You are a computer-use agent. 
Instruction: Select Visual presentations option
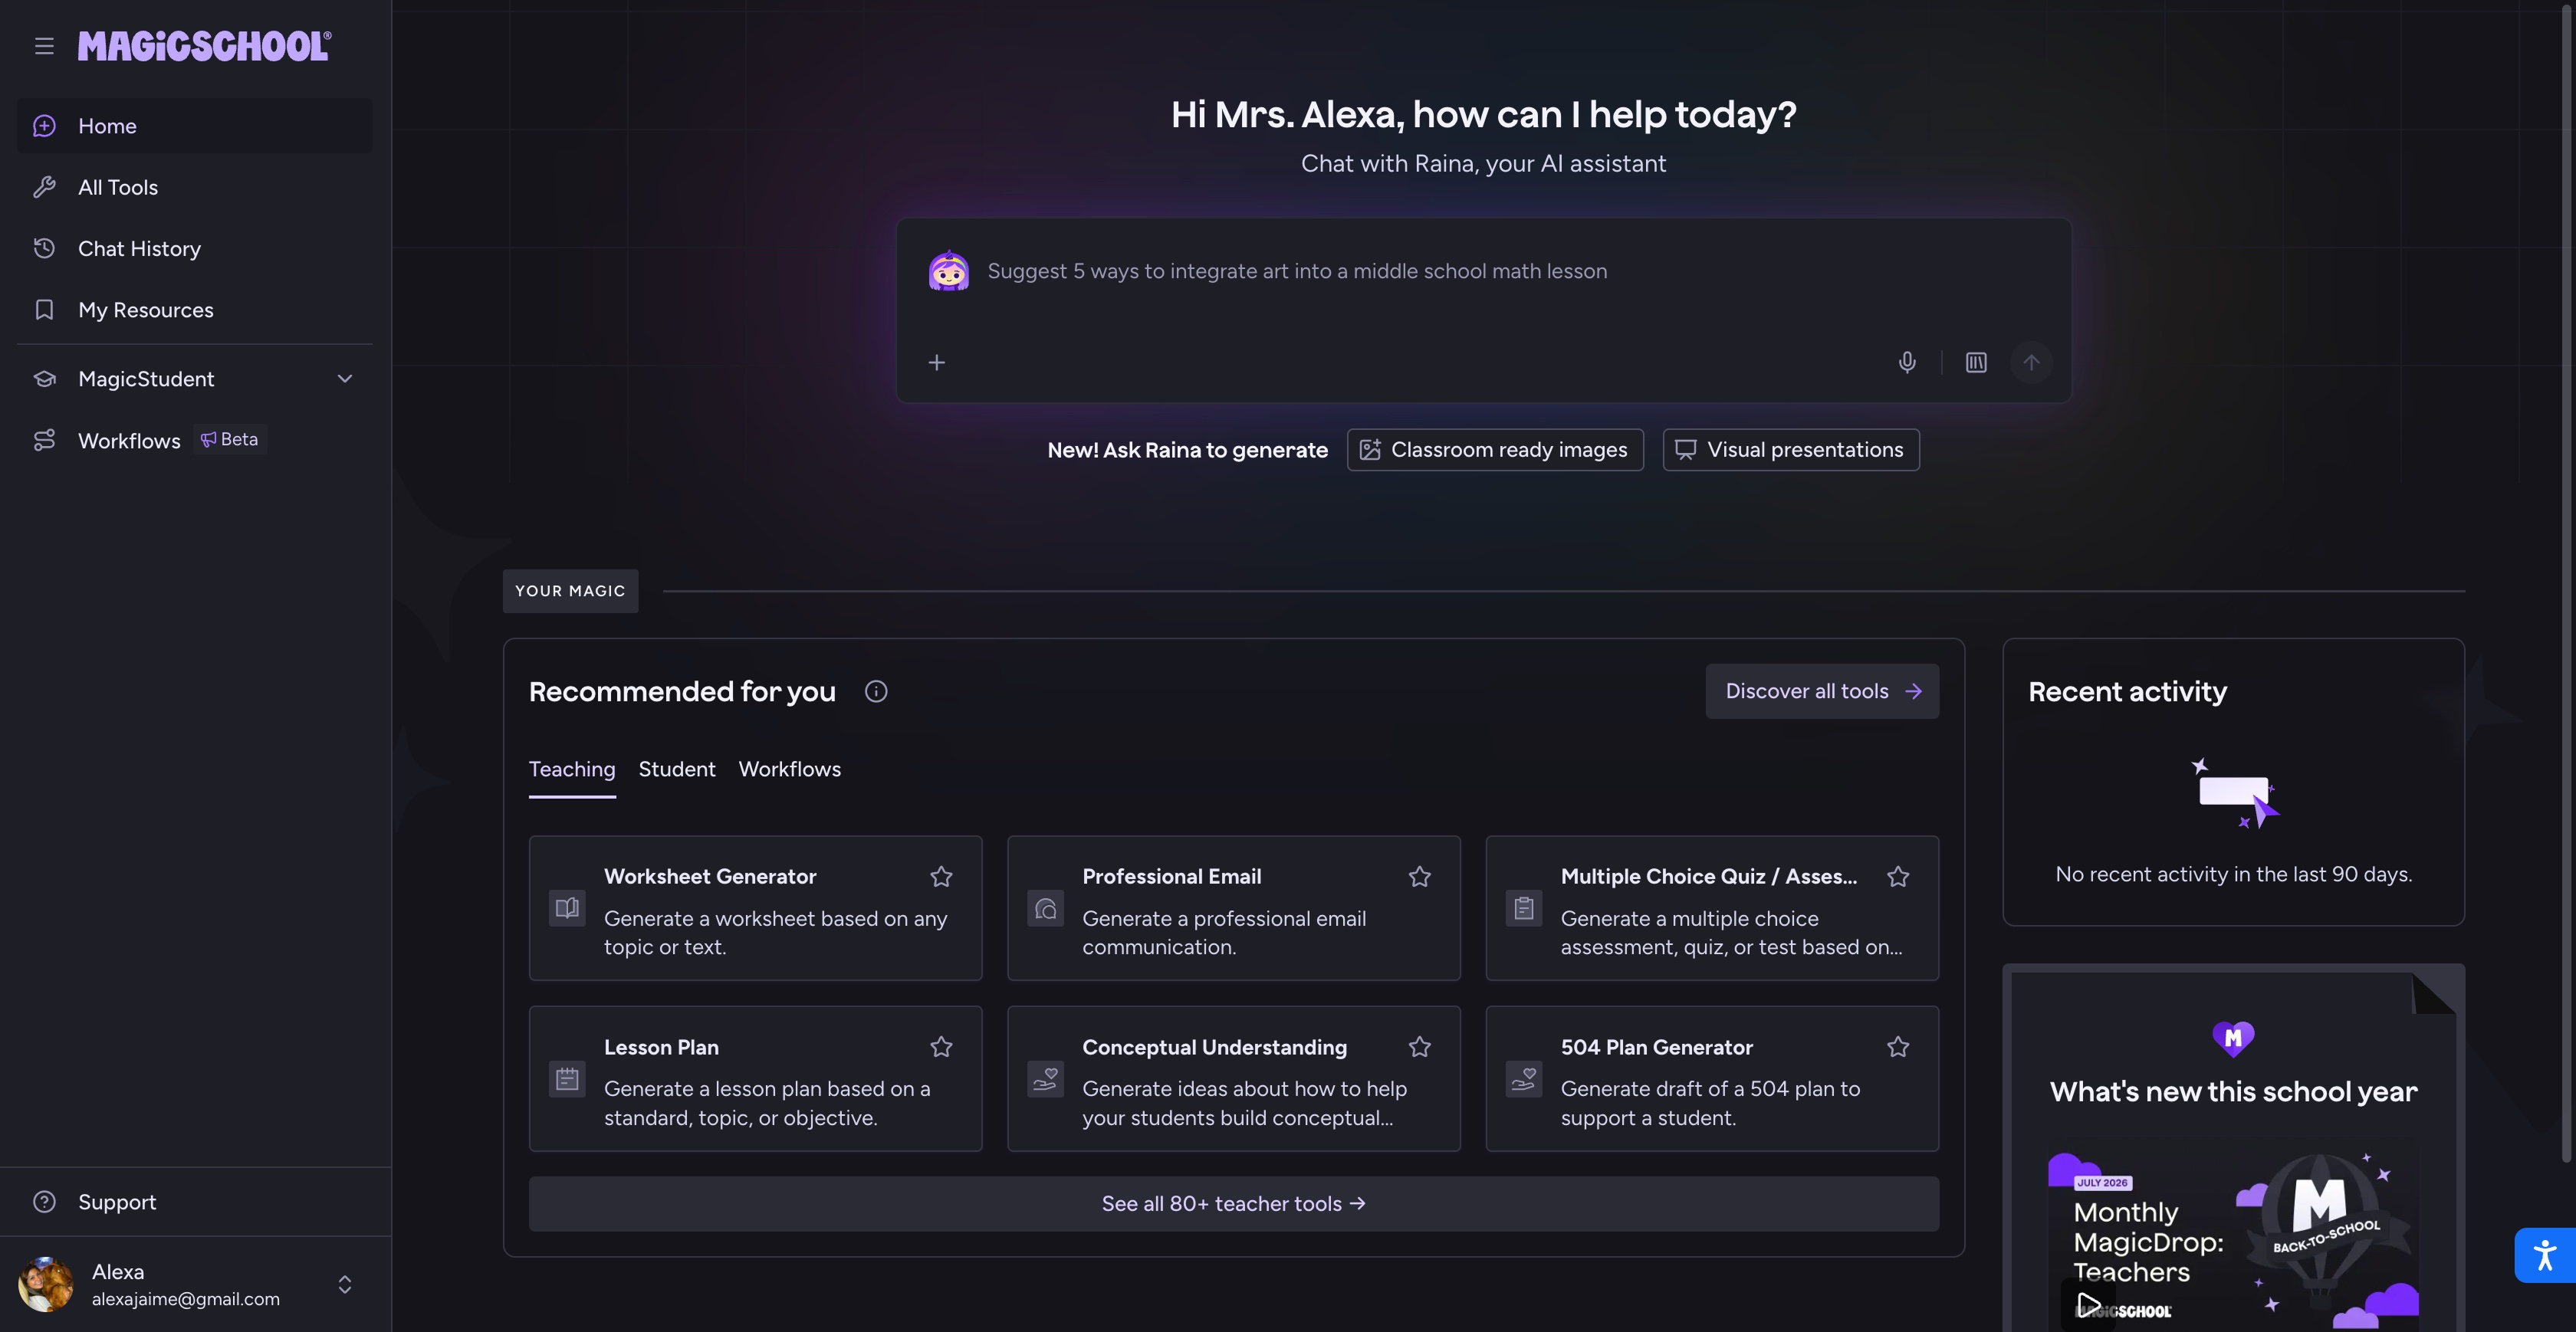tap(1791, 450)
